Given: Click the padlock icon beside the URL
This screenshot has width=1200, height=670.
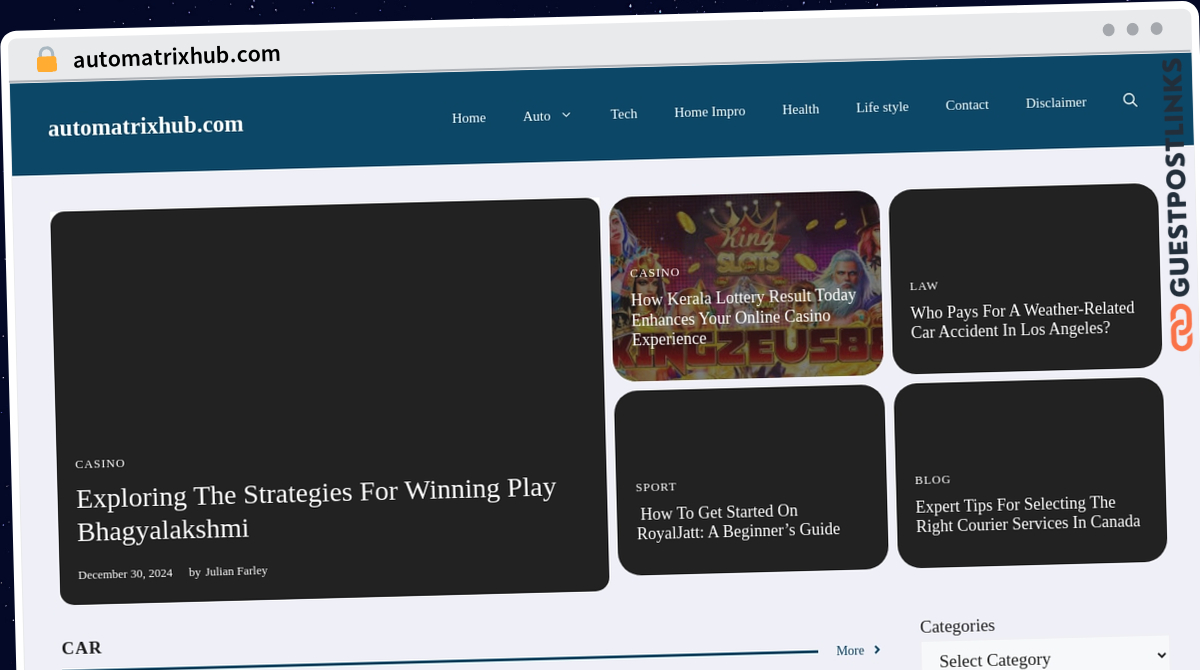Looking at the screenshot, I should pos(46,59).
